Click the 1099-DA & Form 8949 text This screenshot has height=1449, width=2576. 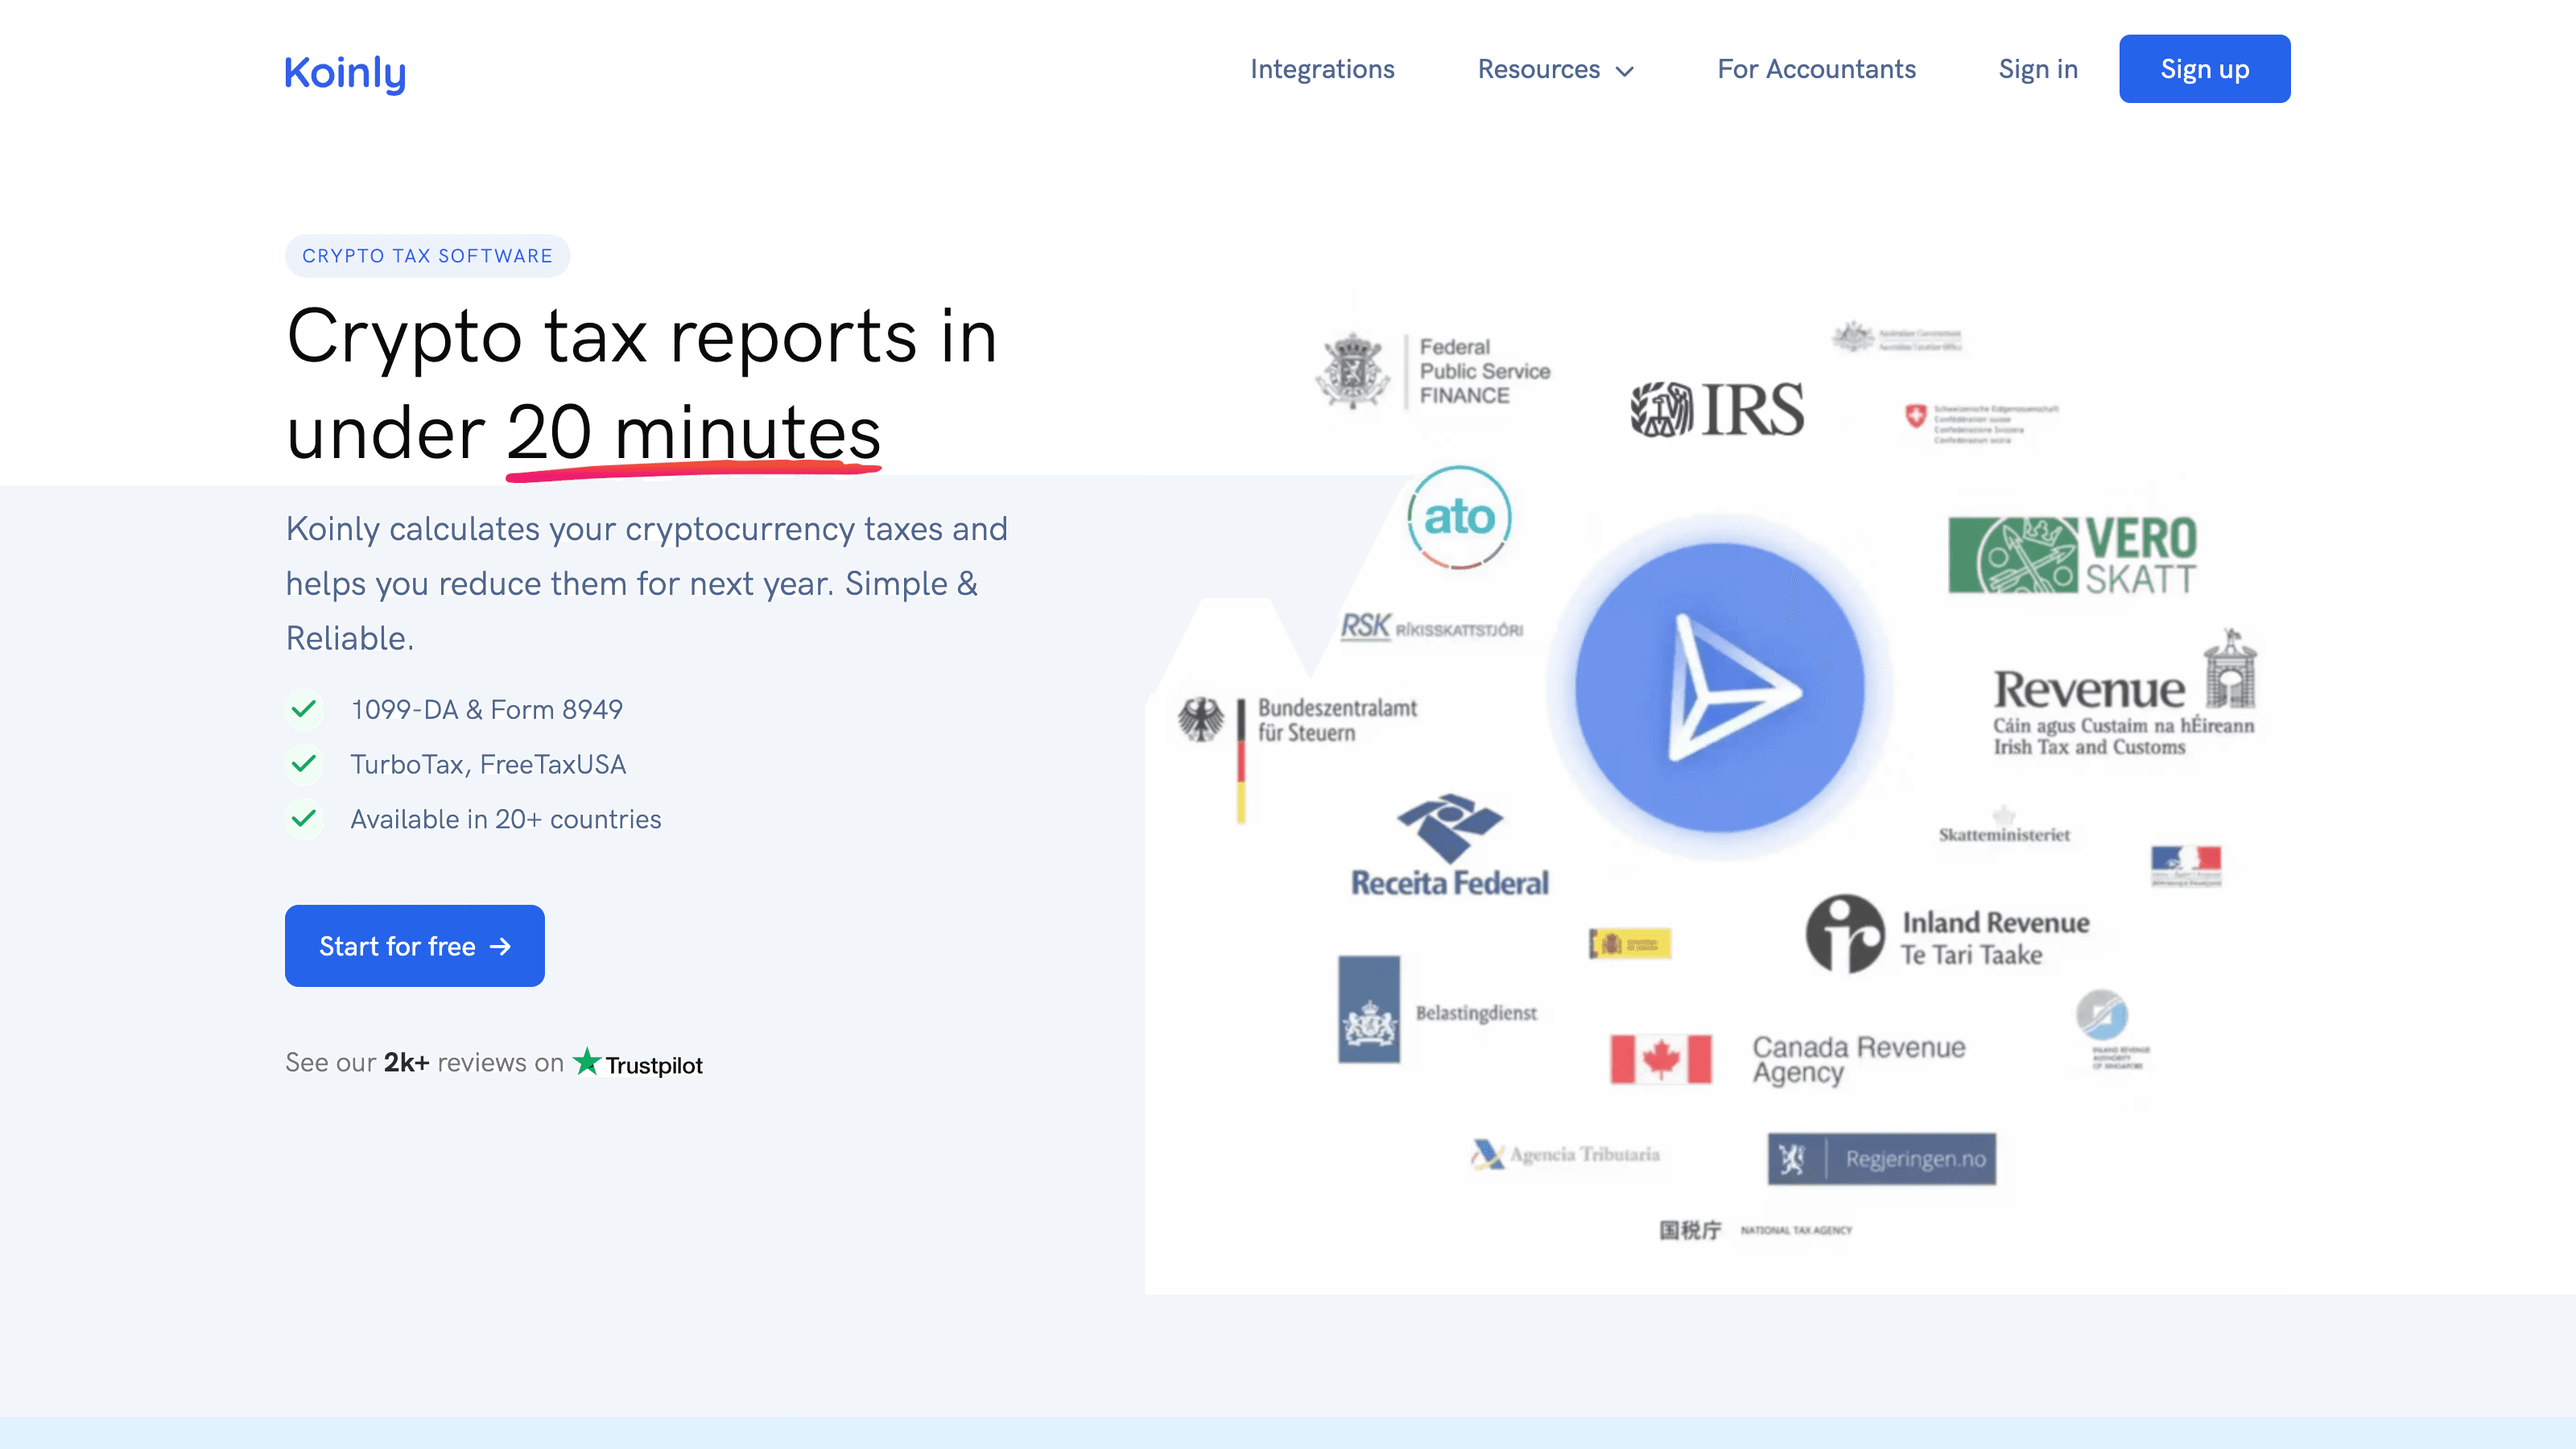[486, 709]
